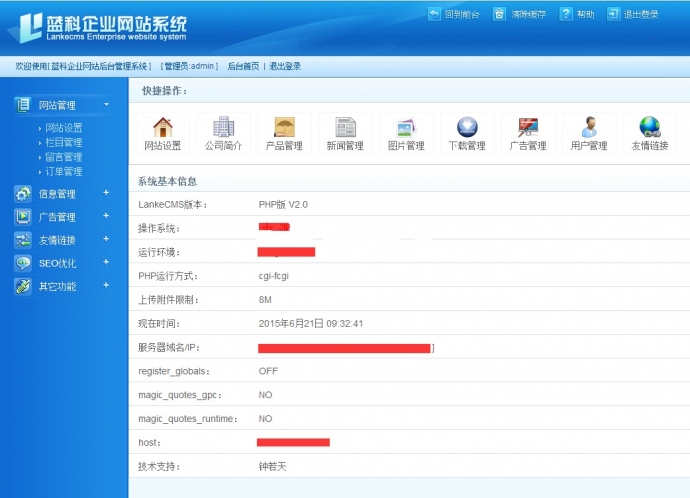The image size is (690, 498).
Task: Click the 系统基本信息 heading
Action: [167, 181]
